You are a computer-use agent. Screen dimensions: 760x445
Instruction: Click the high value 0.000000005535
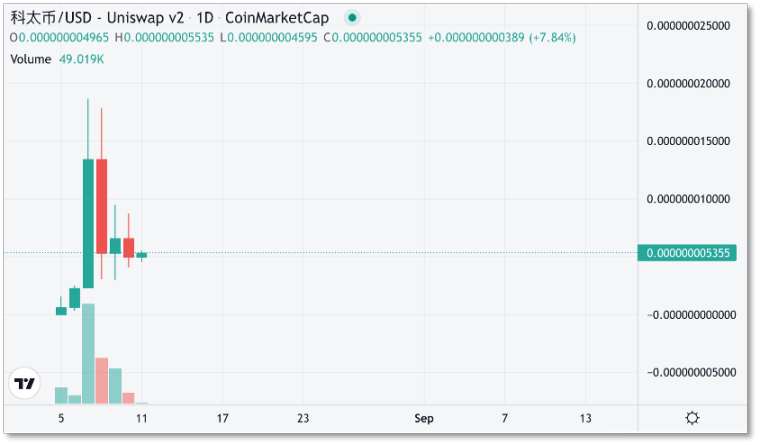click(169, 38)
